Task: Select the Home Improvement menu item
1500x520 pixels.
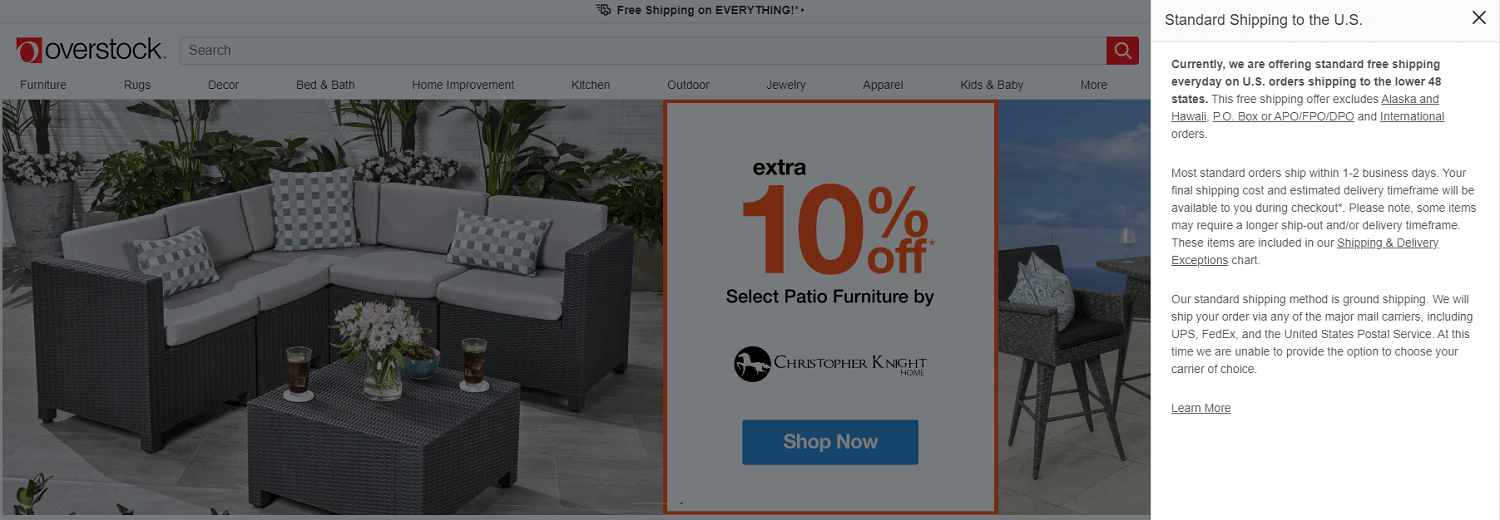Action: coord(463,85)
